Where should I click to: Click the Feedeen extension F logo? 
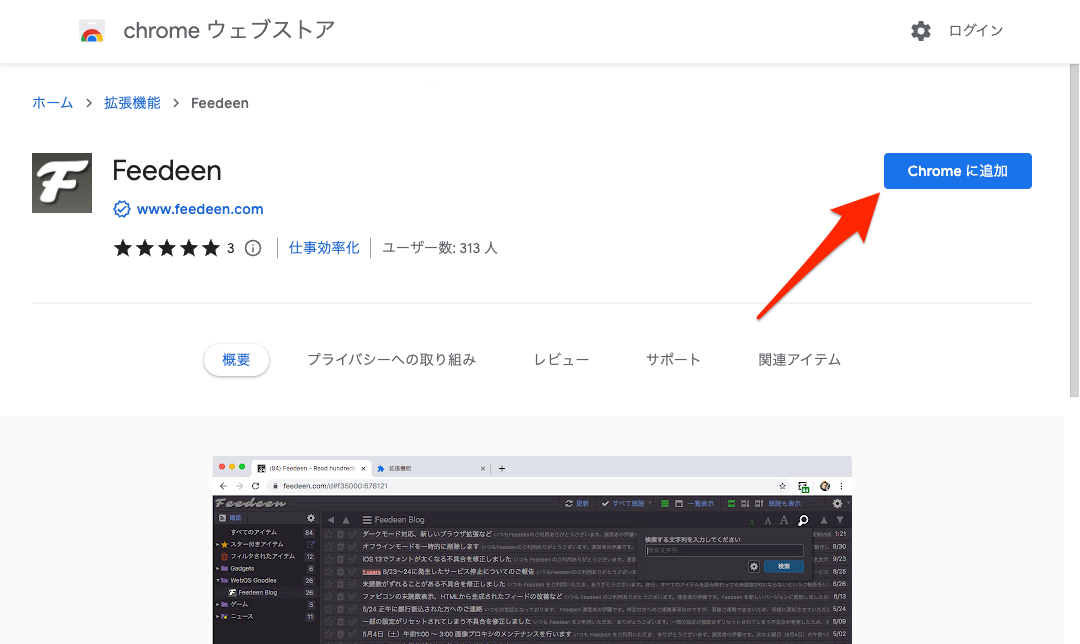tap(62, 183)
